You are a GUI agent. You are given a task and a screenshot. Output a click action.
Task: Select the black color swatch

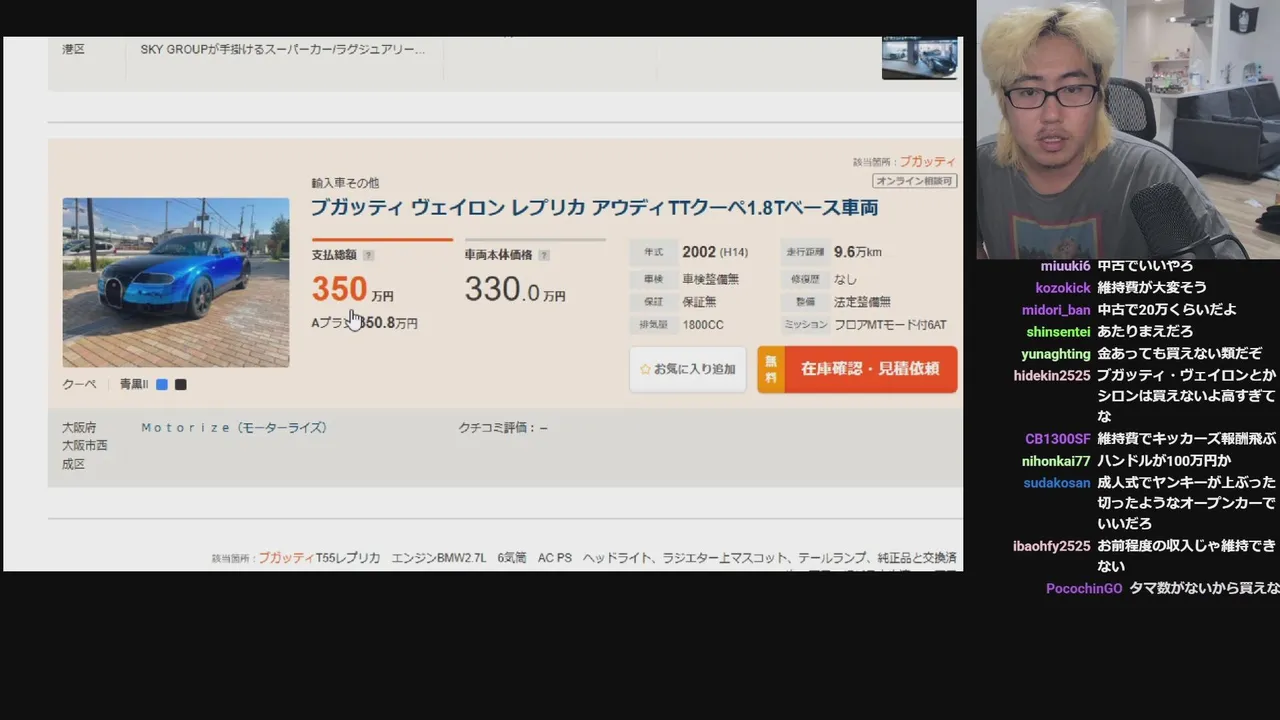click(181, 384)
